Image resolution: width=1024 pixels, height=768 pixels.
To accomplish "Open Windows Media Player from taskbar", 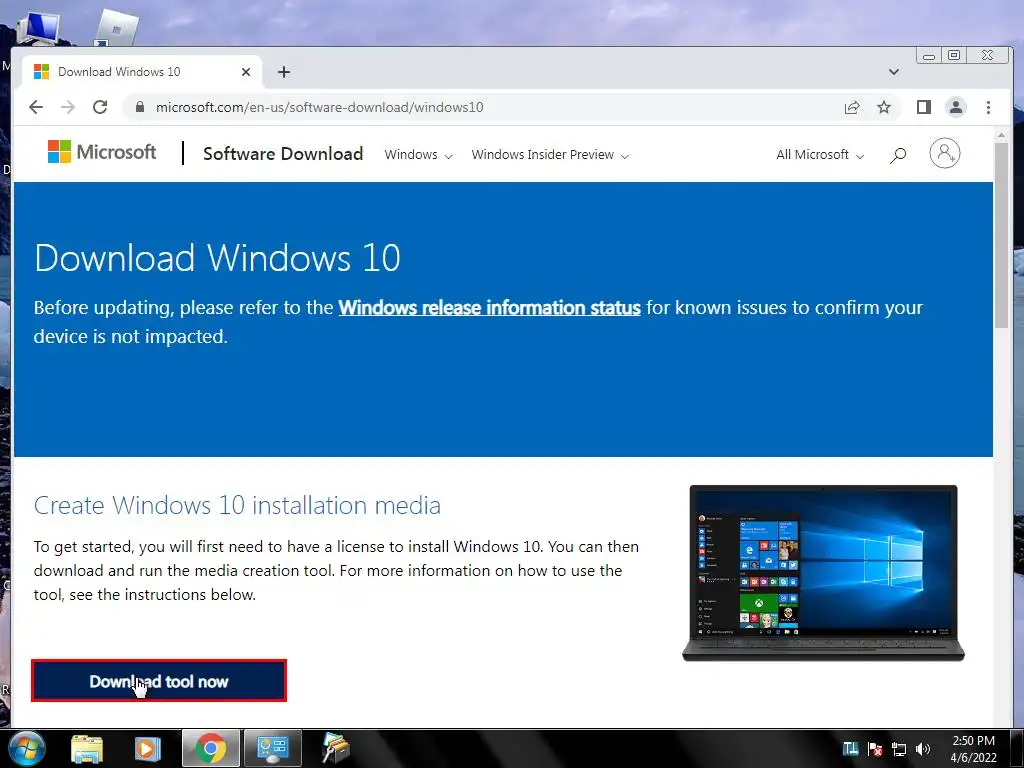I will click(147, 748).
